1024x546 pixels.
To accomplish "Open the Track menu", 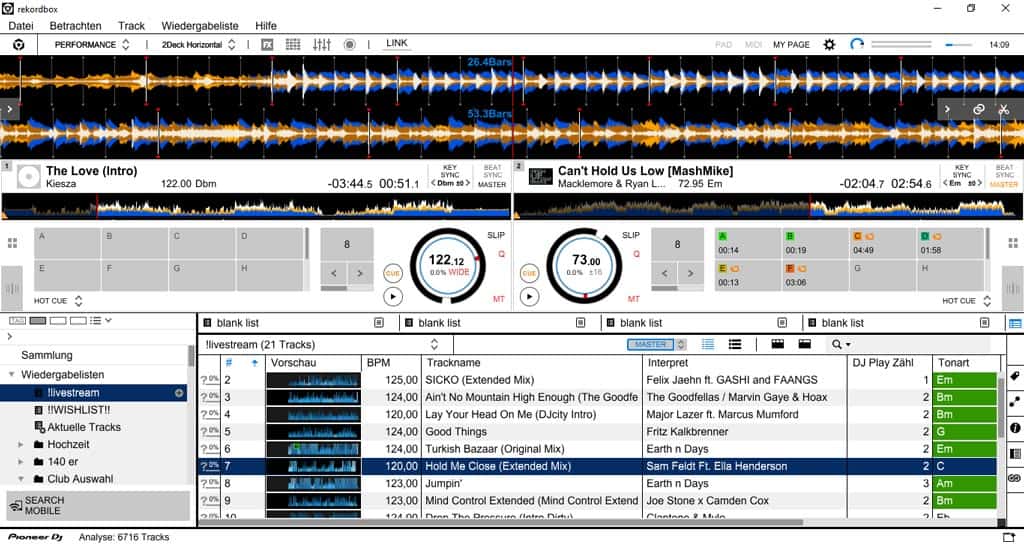I will click(x=131, y=25).
